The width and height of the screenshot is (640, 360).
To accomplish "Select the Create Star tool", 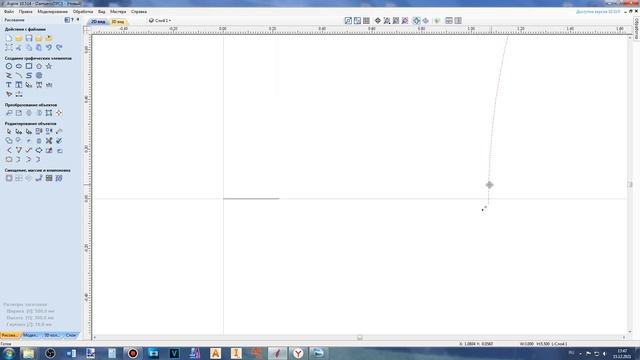I will click(49, 66).
